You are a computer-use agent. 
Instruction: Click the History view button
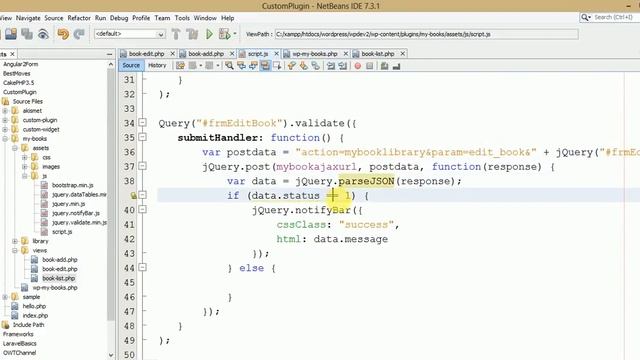pos(157,65)
